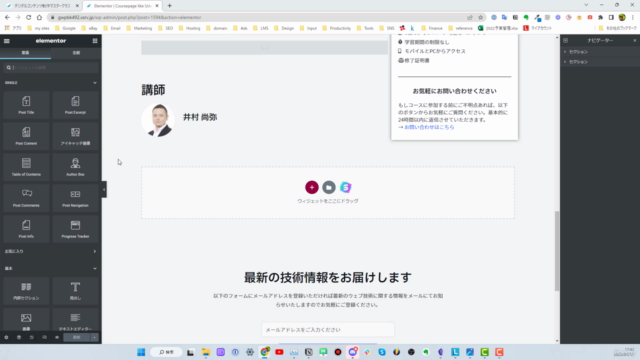Click the instructor profile photo

click(158, 120)
